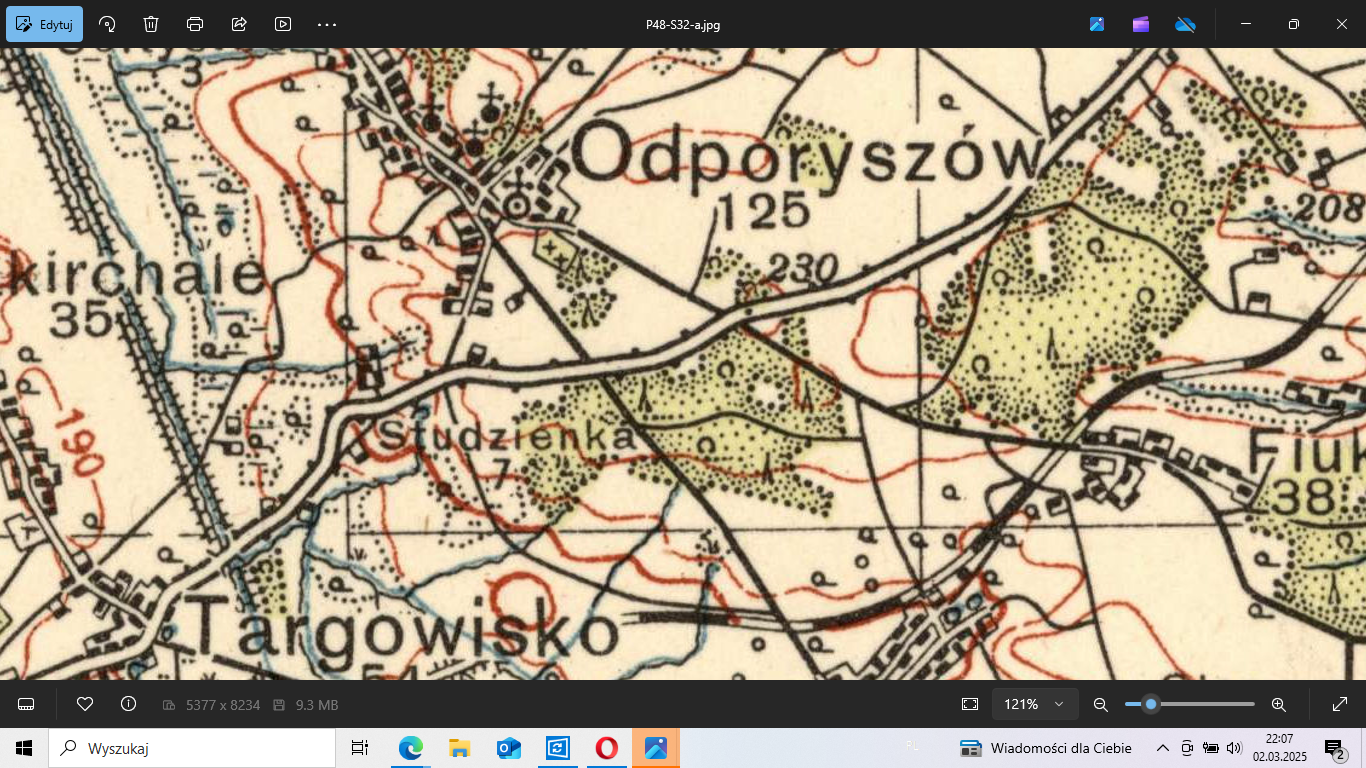The image size is (1366, 768).
Task: Open the share options icon
Action: point(239,24)
